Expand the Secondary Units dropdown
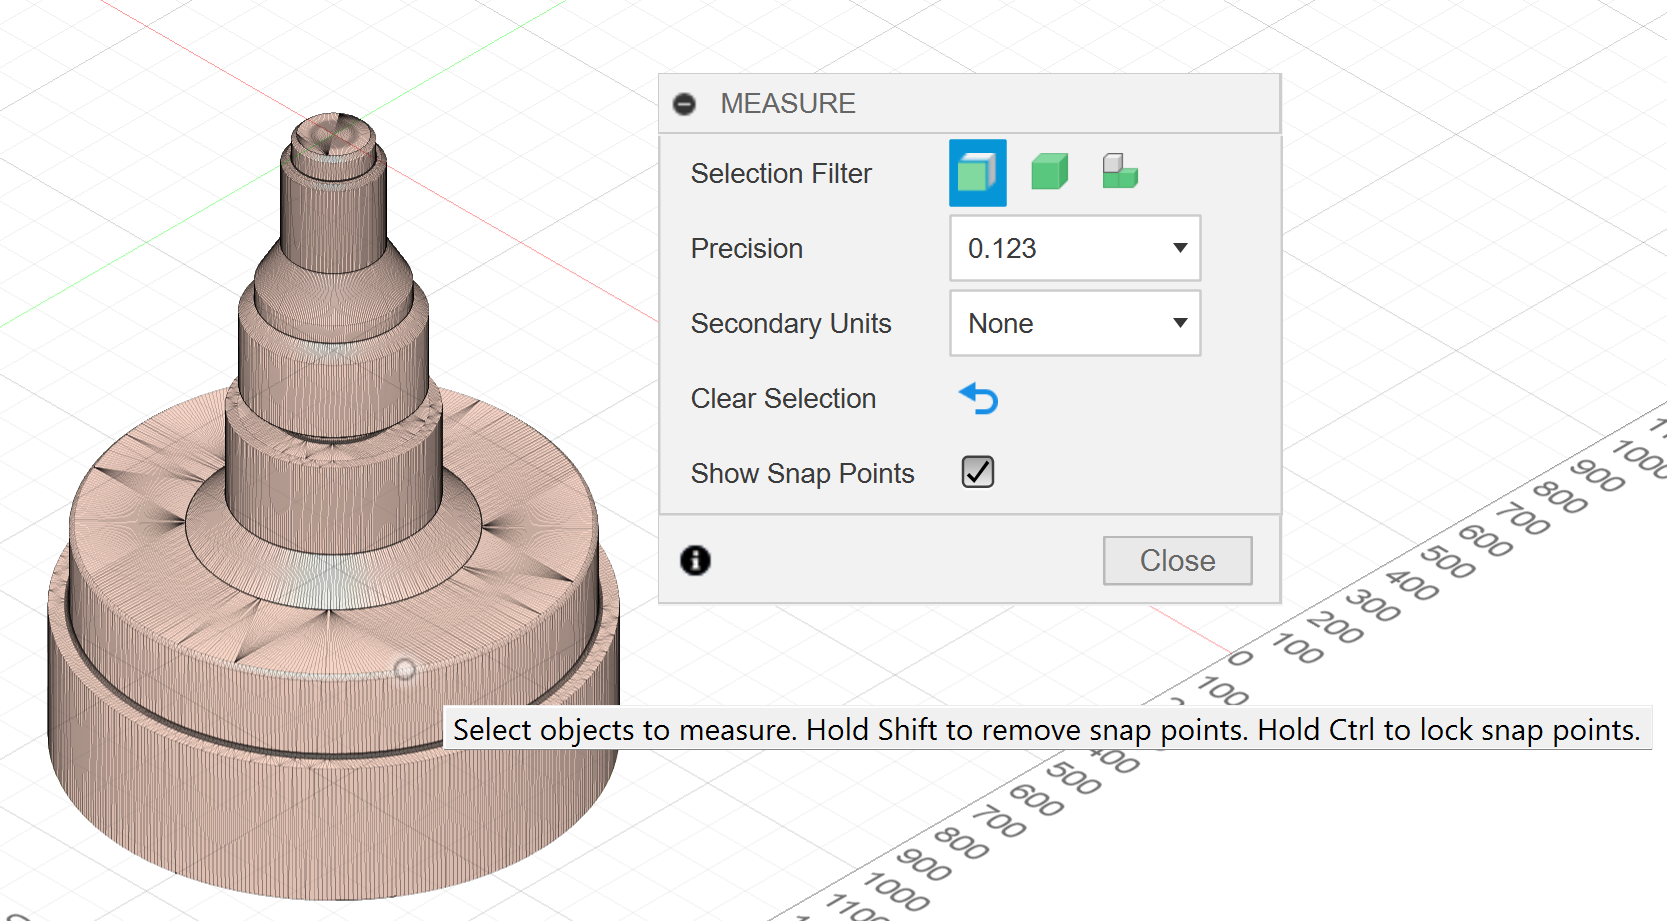This screenshot has width=1667, height=921. [x=1075, y=323]
